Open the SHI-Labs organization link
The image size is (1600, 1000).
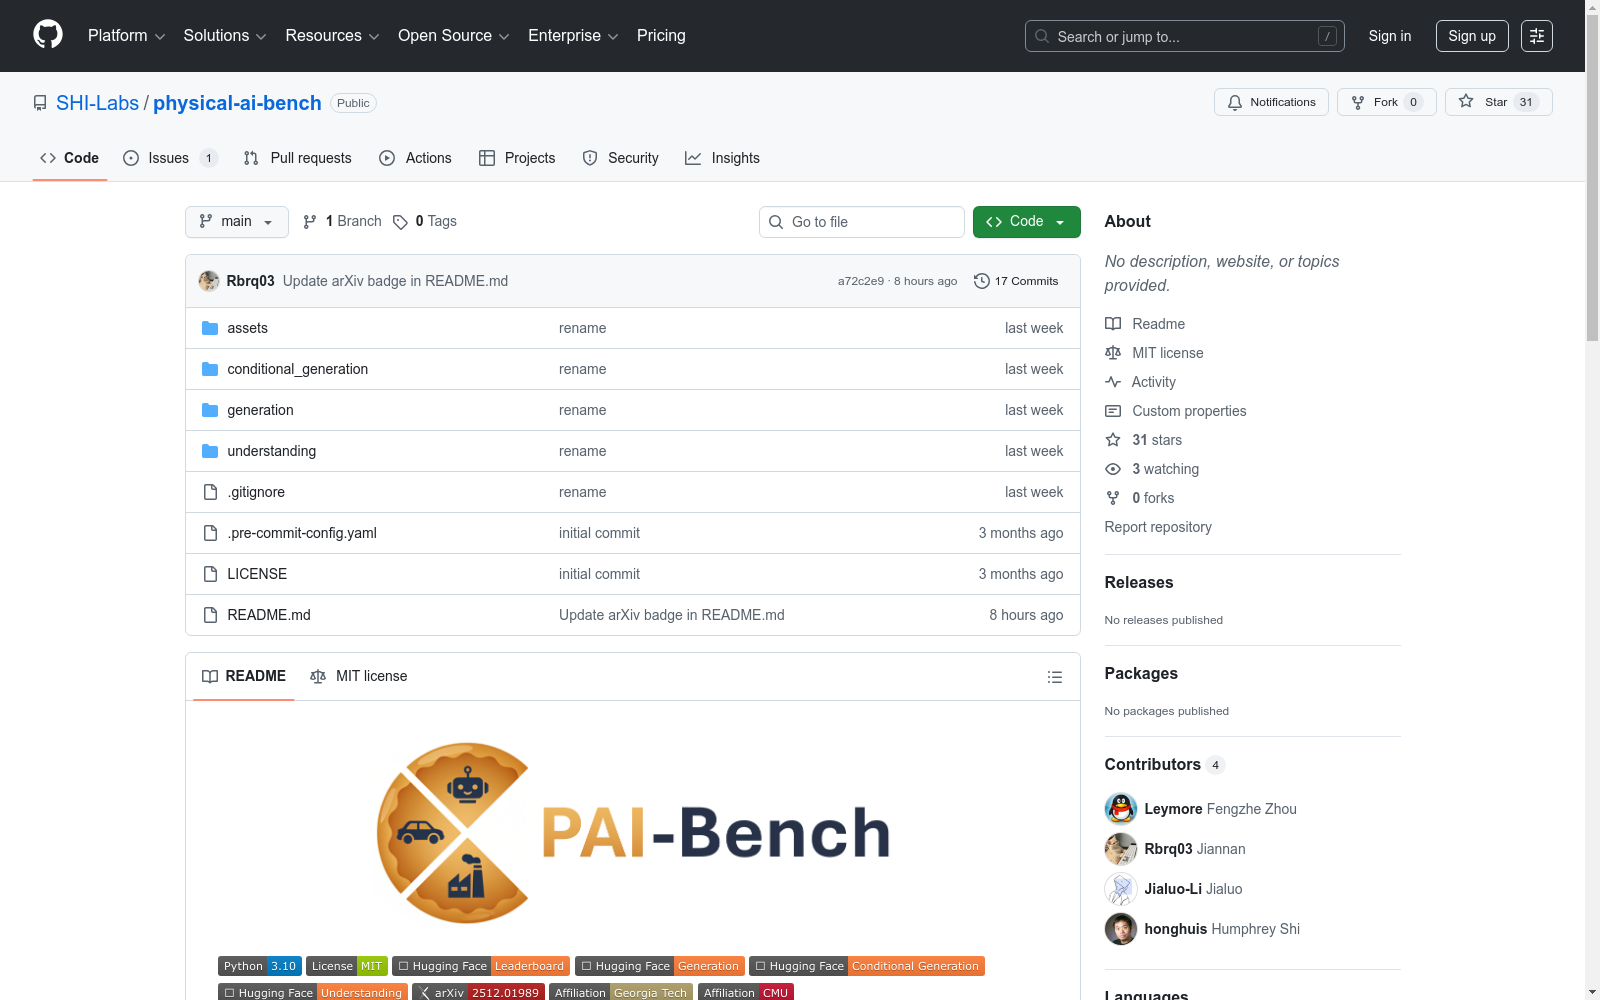[97, 103]
